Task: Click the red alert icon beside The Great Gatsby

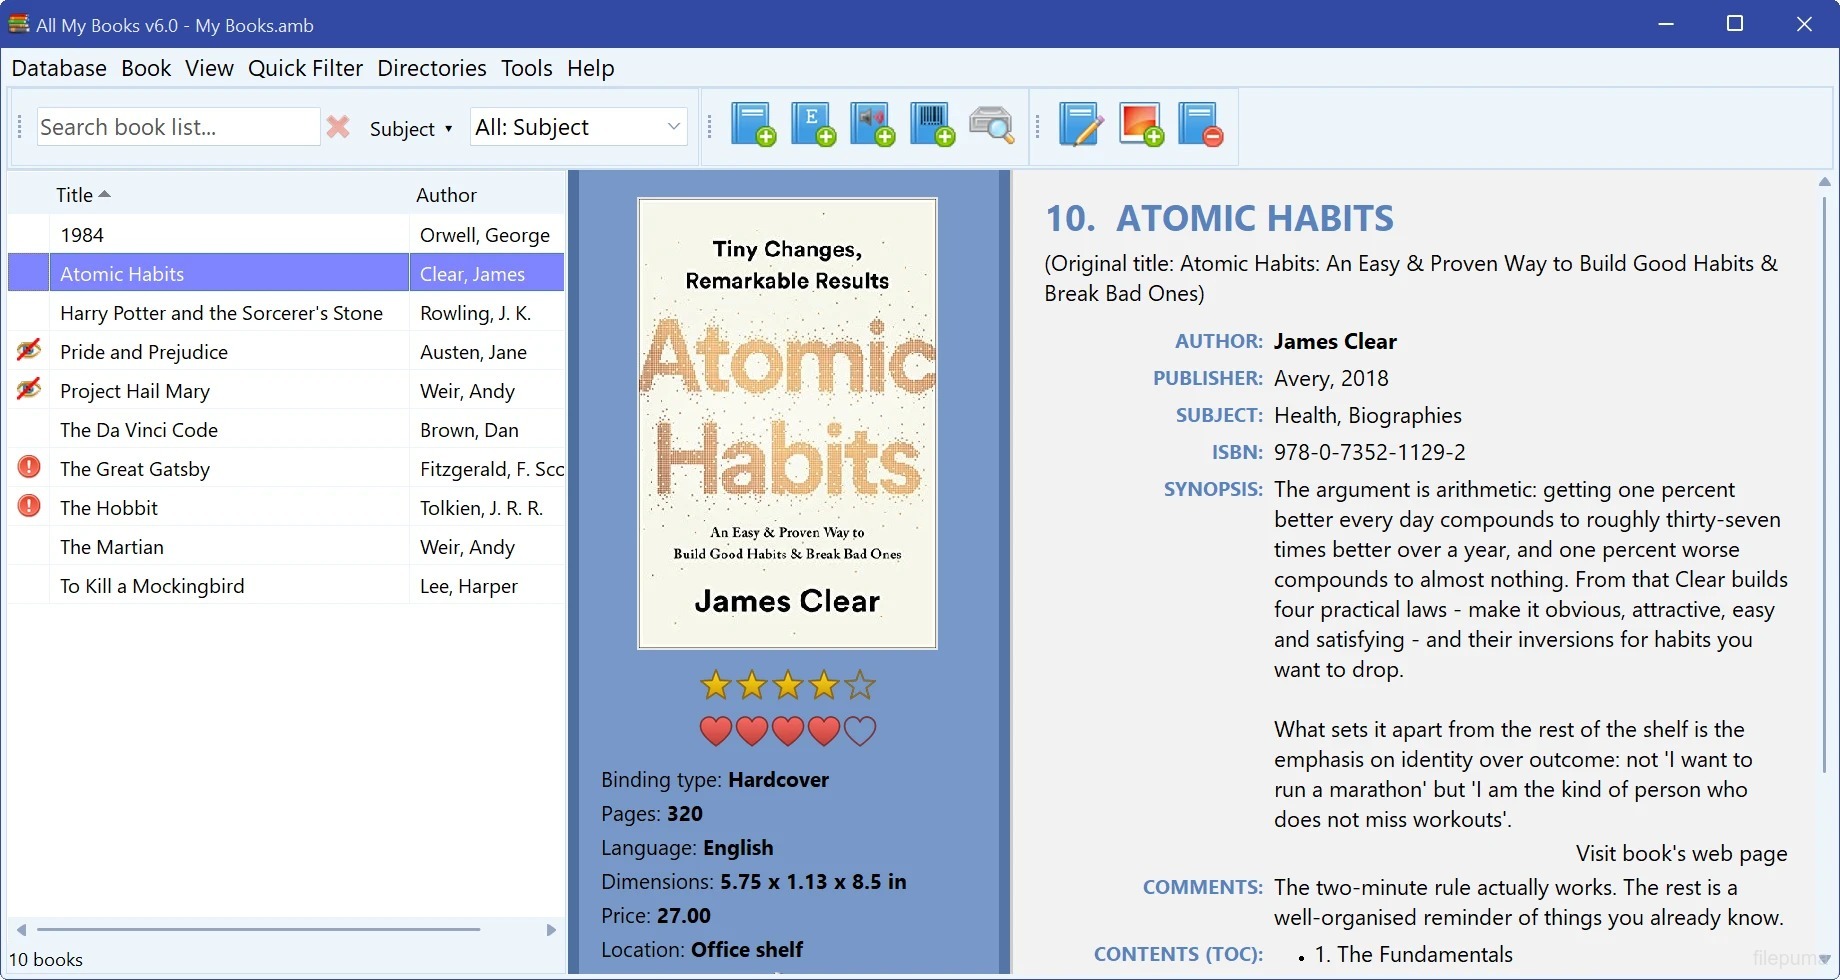Action: (29, 467)
